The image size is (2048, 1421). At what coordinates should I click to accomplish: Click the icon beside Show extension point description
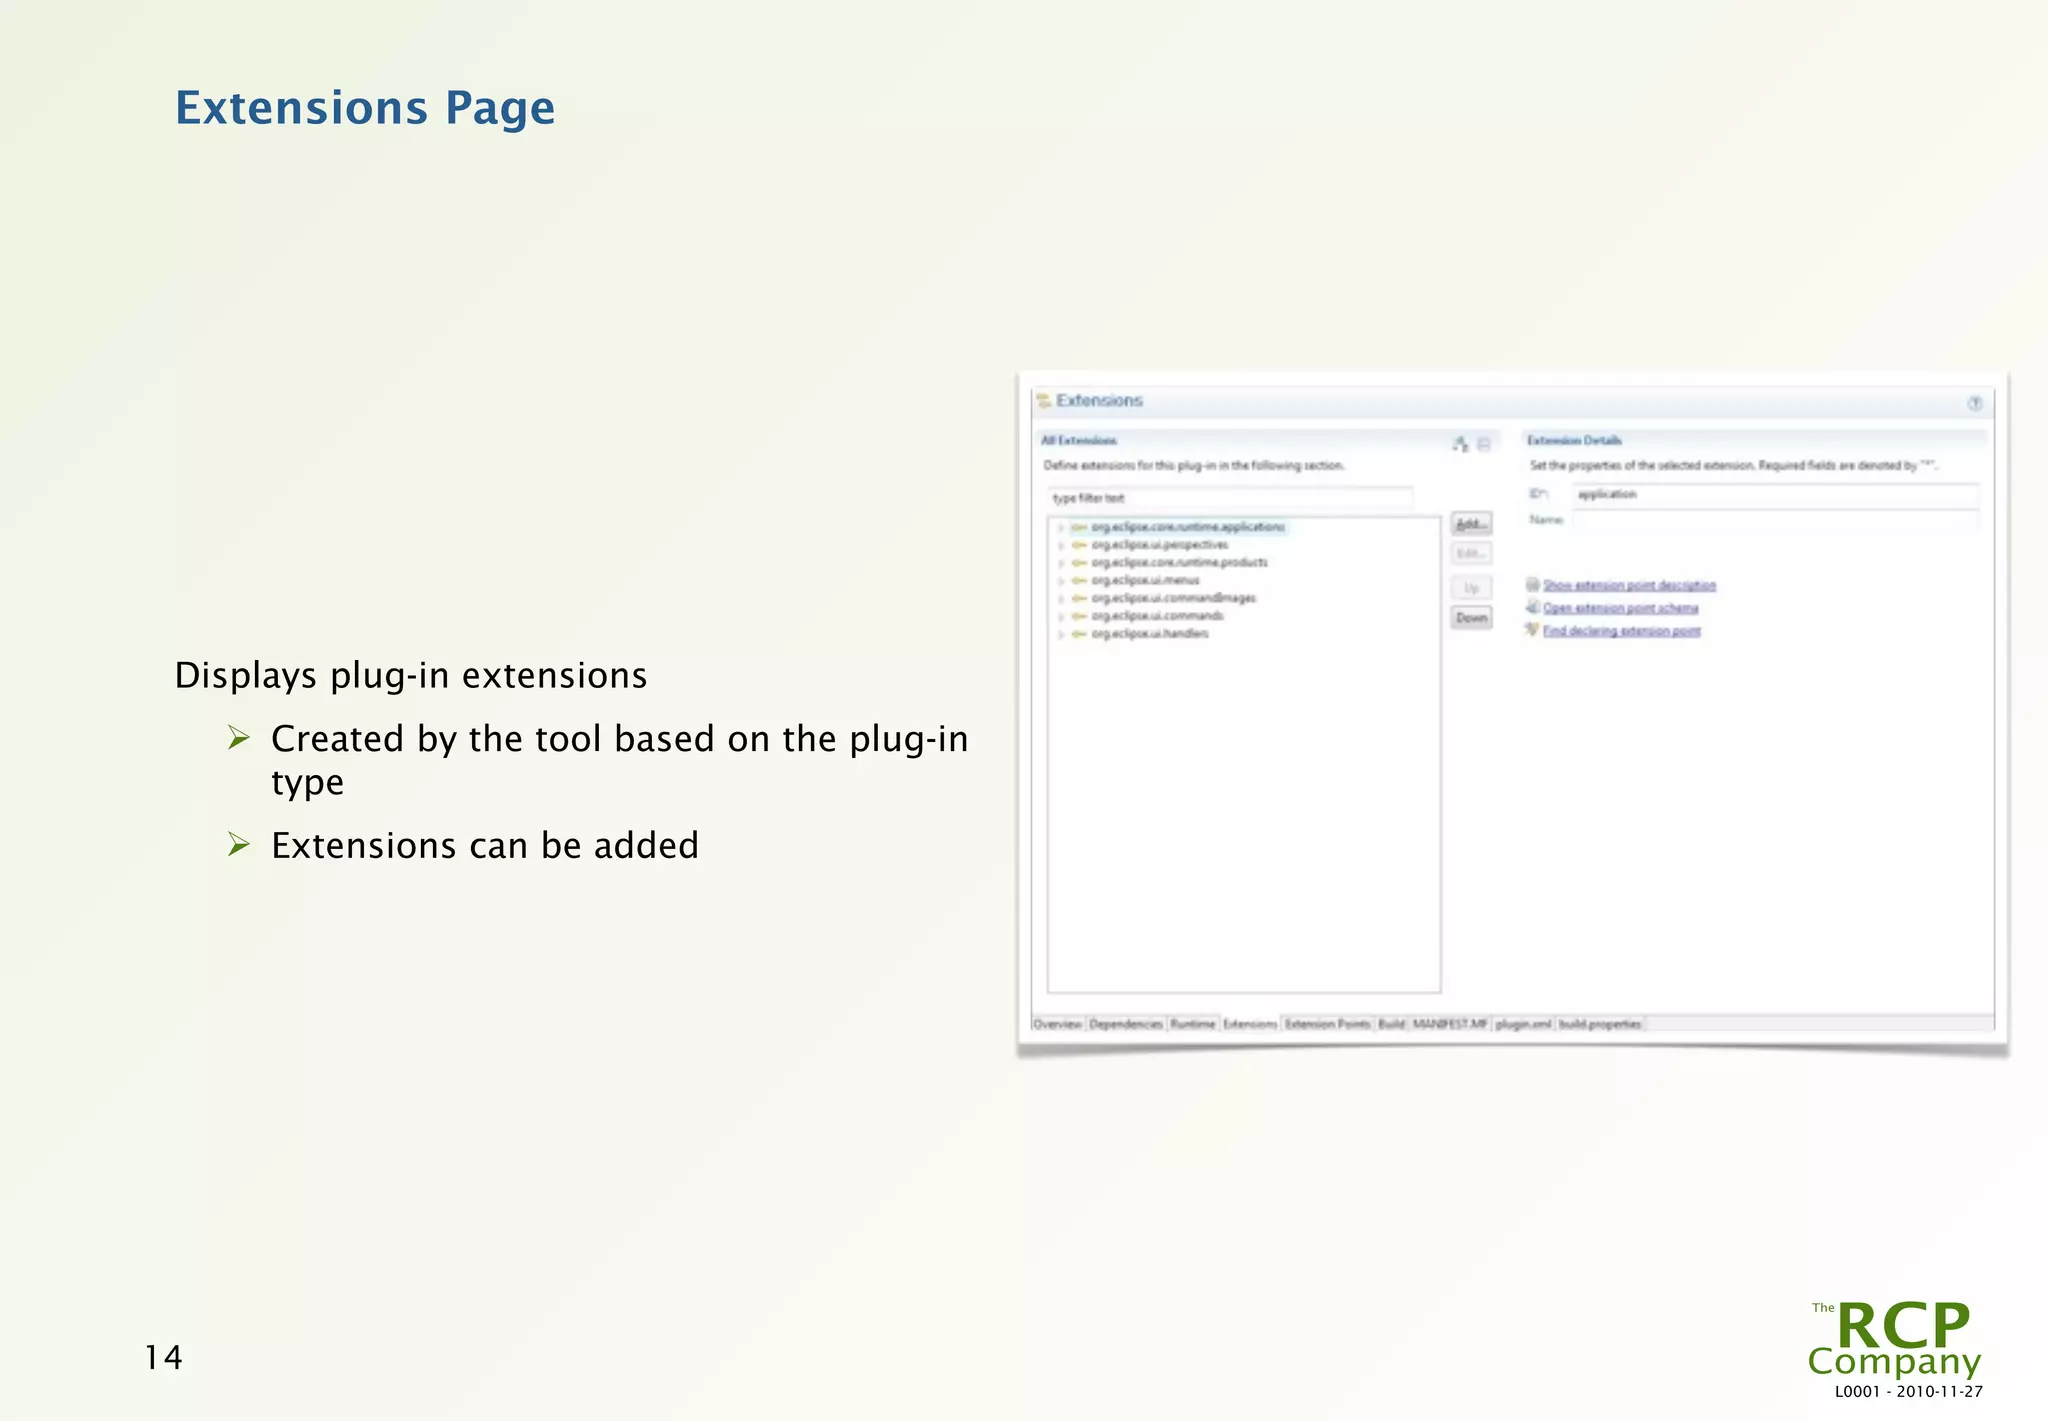coord(1532,584)
